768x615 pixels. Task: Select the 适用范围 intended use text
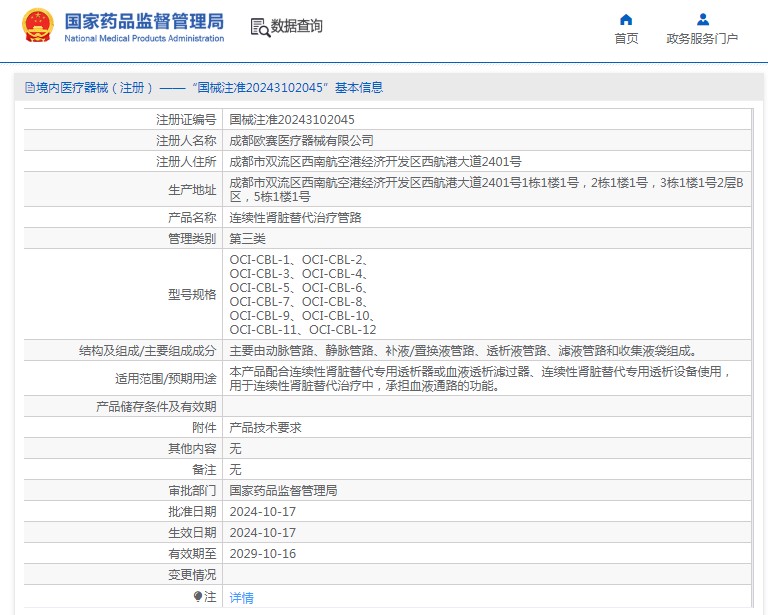pyautogui.click(x=480, y=378)
